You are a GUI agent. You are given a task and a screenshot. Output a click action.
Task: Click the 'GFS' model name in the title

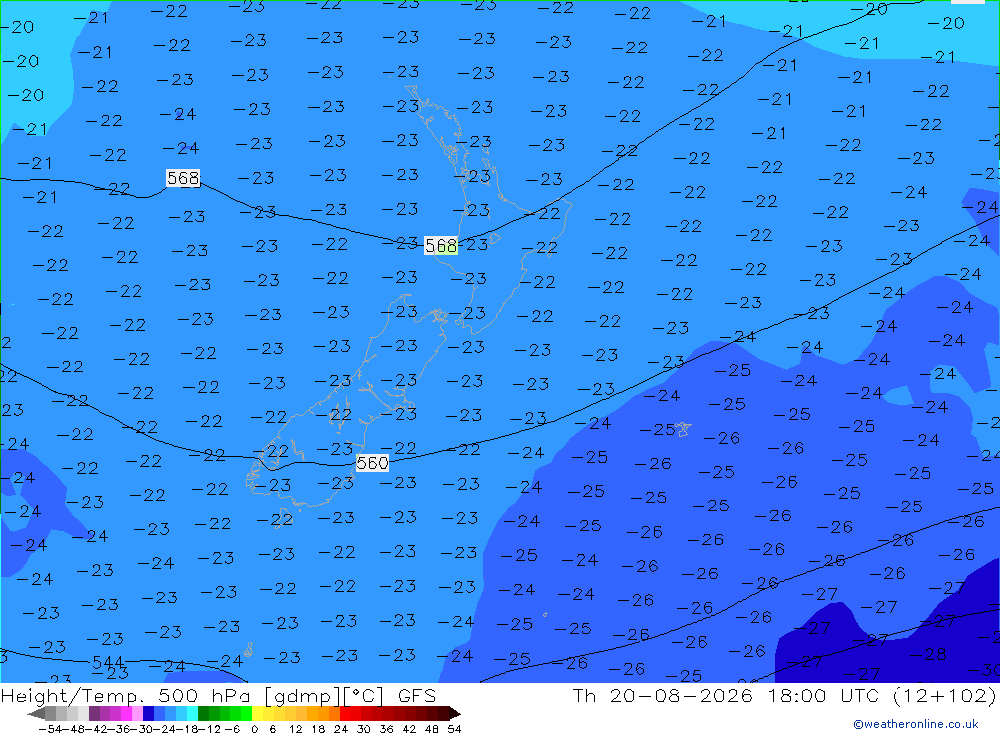(416, 695)
